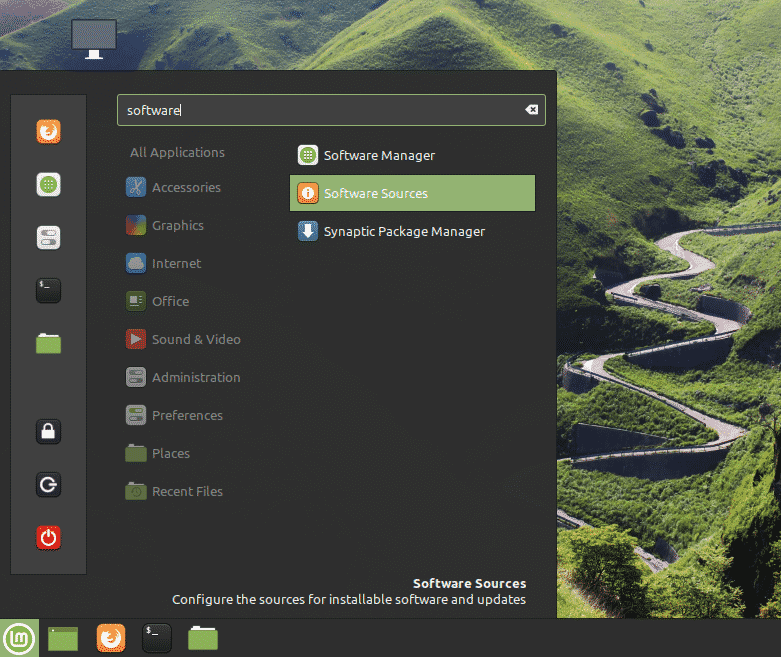Screen dimensions: 781x657
Task: Click the Recent Files folder icon
Action: coord(136,491)
